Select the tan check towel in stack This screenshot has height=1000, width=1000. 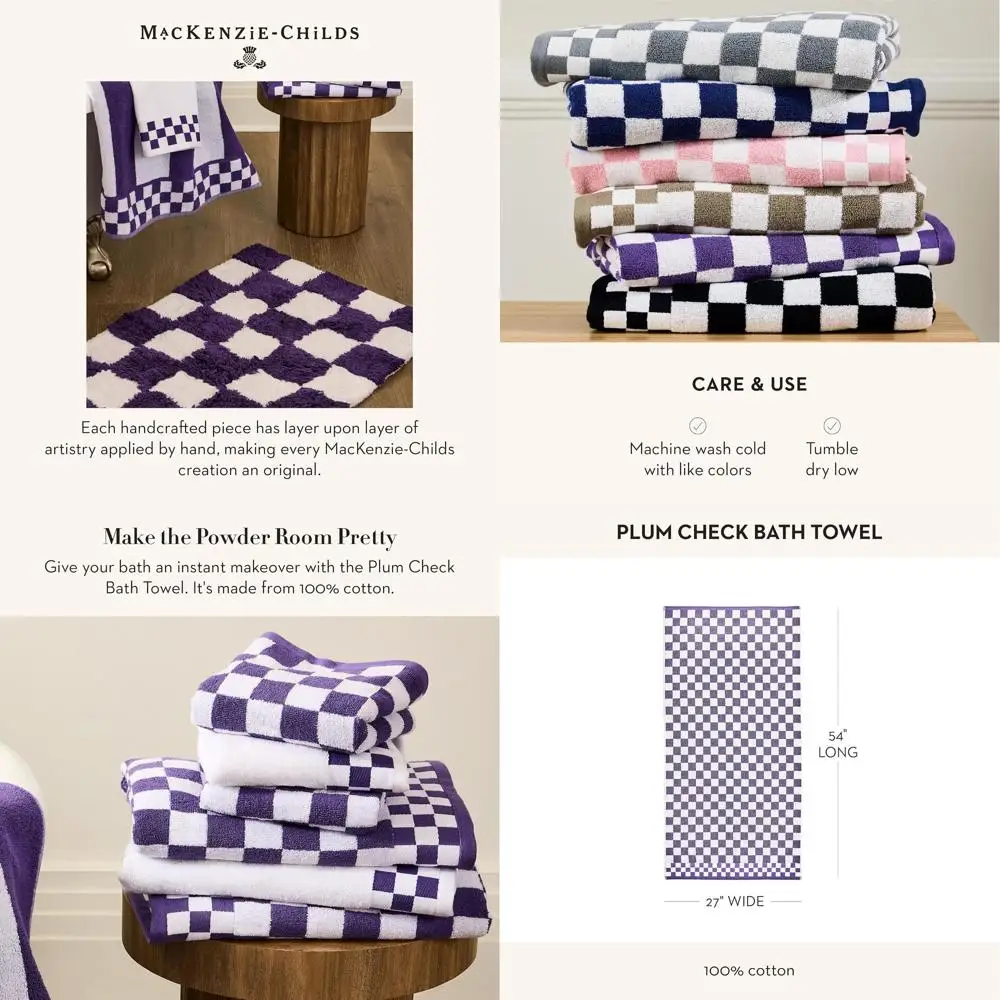749,210
